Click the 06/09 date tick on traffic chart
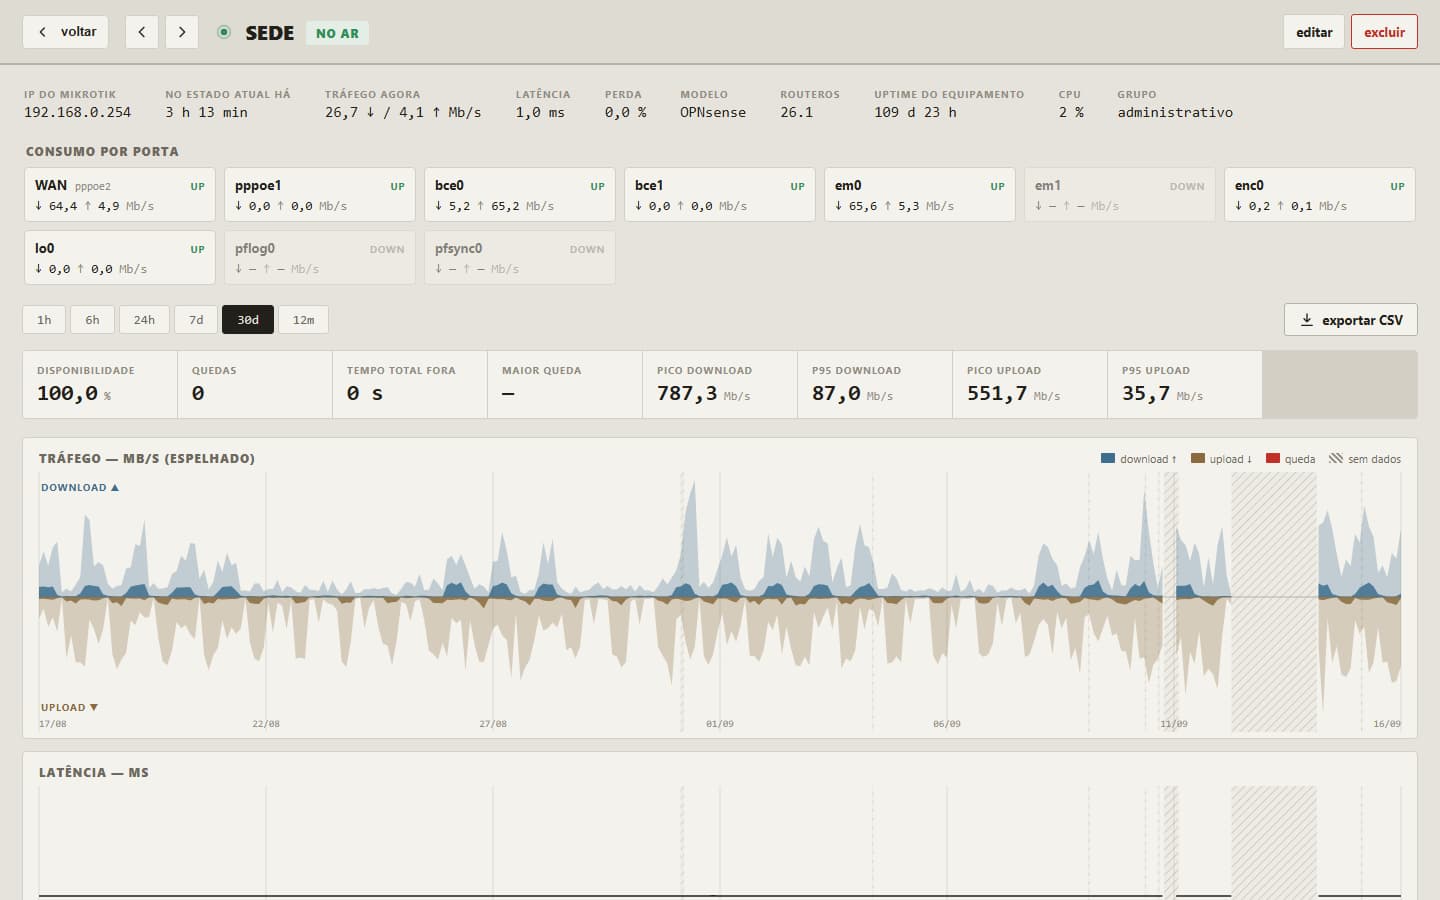 (947, 723)
